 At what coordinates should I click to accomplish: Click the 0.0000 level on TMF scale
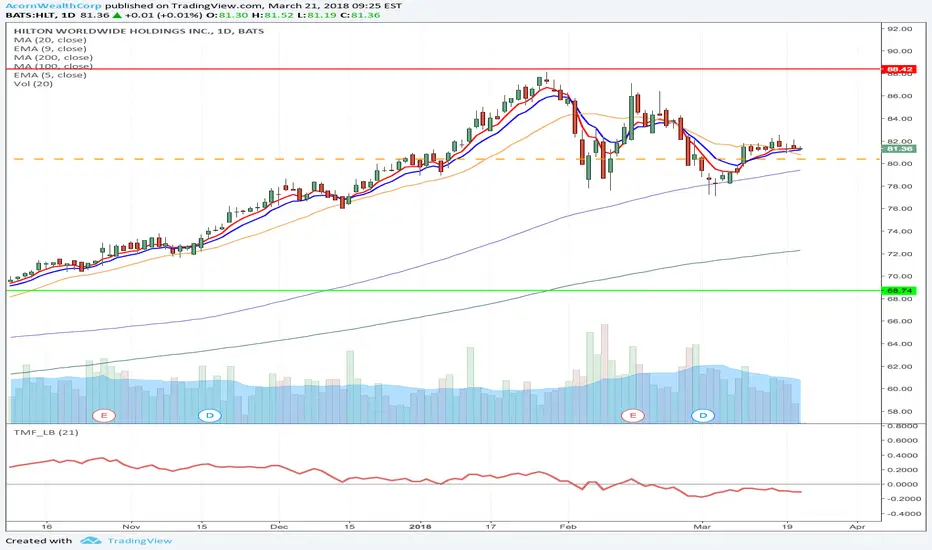[902, 484]
